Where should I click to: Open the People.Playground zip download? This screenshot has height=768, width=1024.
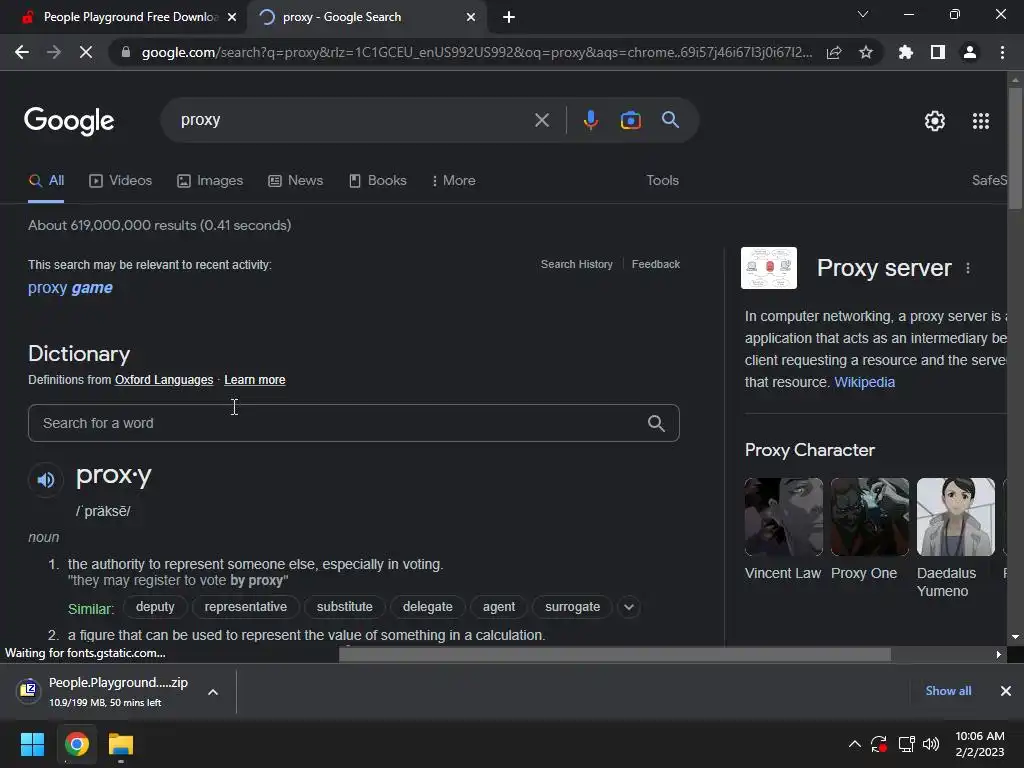(104, 692)
